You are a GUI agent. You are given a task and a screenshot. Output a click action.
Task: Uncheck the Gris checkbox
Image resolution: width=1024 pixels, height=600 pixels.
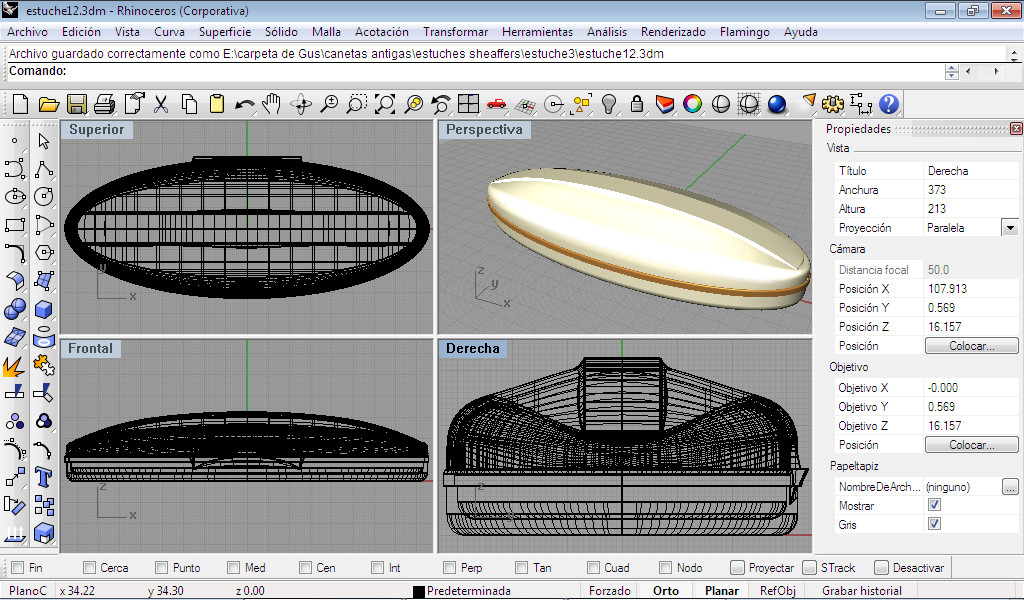pyautogui.click(x=934, y=524)
